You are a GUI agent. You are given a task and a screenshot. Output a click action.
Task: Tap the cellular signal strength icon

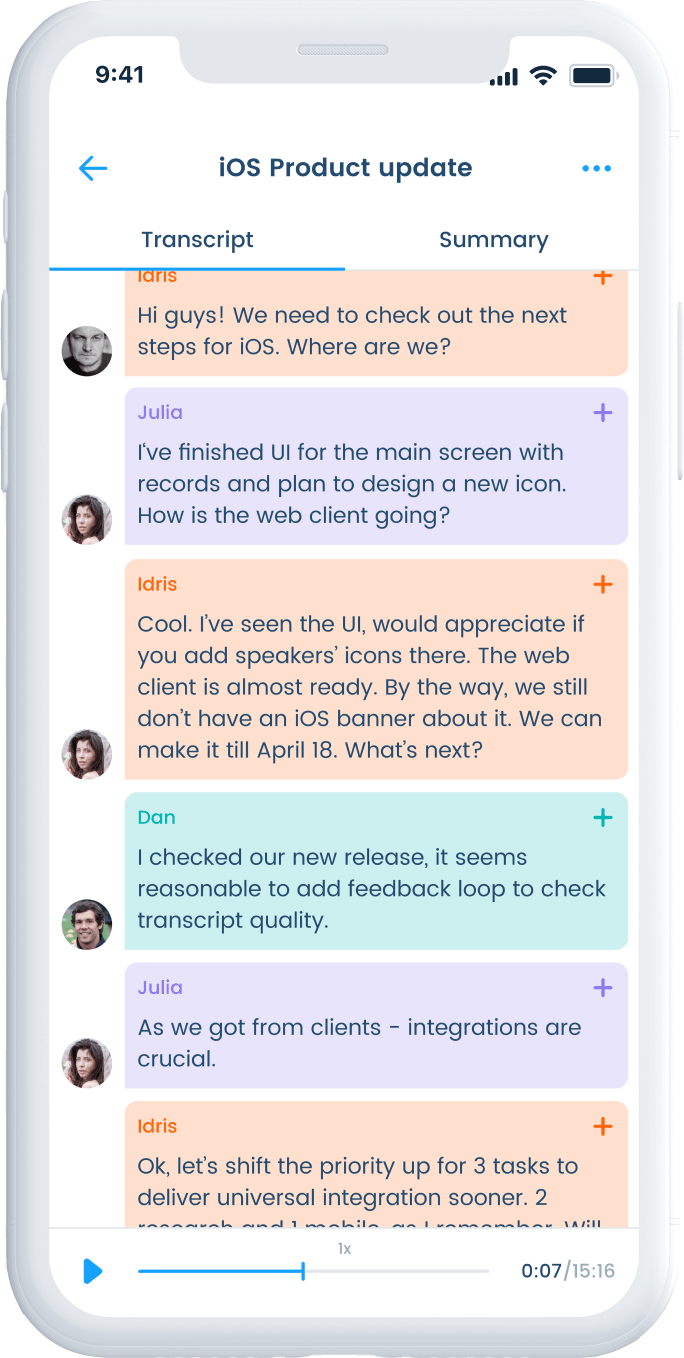504,76
